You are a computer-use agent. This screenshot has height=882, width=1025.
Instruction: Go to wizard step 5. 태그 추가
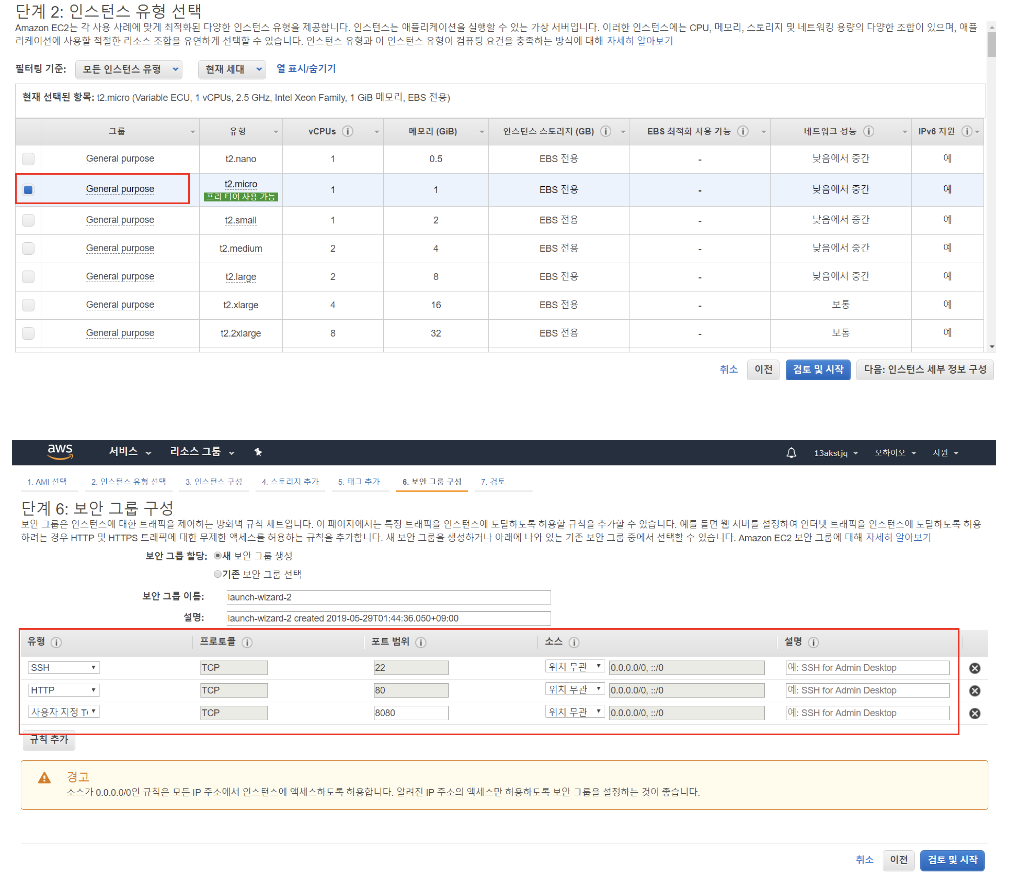pyautogui.click(x=359, y=482)
